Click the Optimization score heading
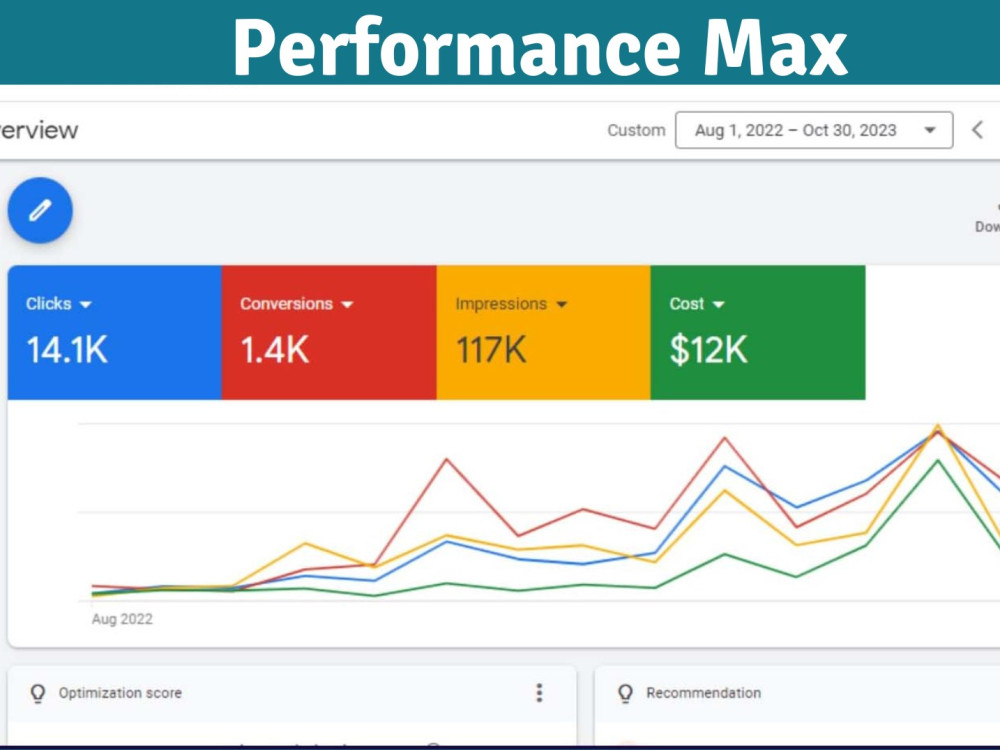Viewport: 1000px width, 750px height. click(120, 693)
